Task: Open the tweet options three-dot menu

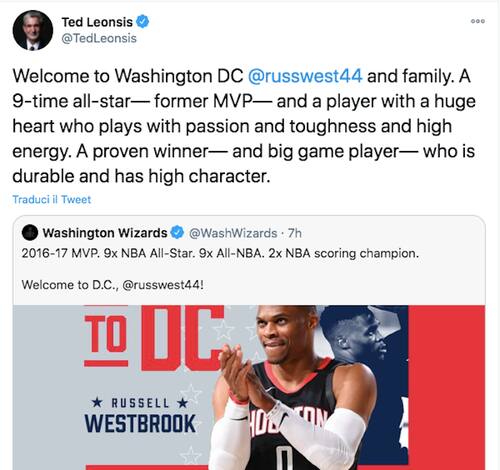Action: 477,21
